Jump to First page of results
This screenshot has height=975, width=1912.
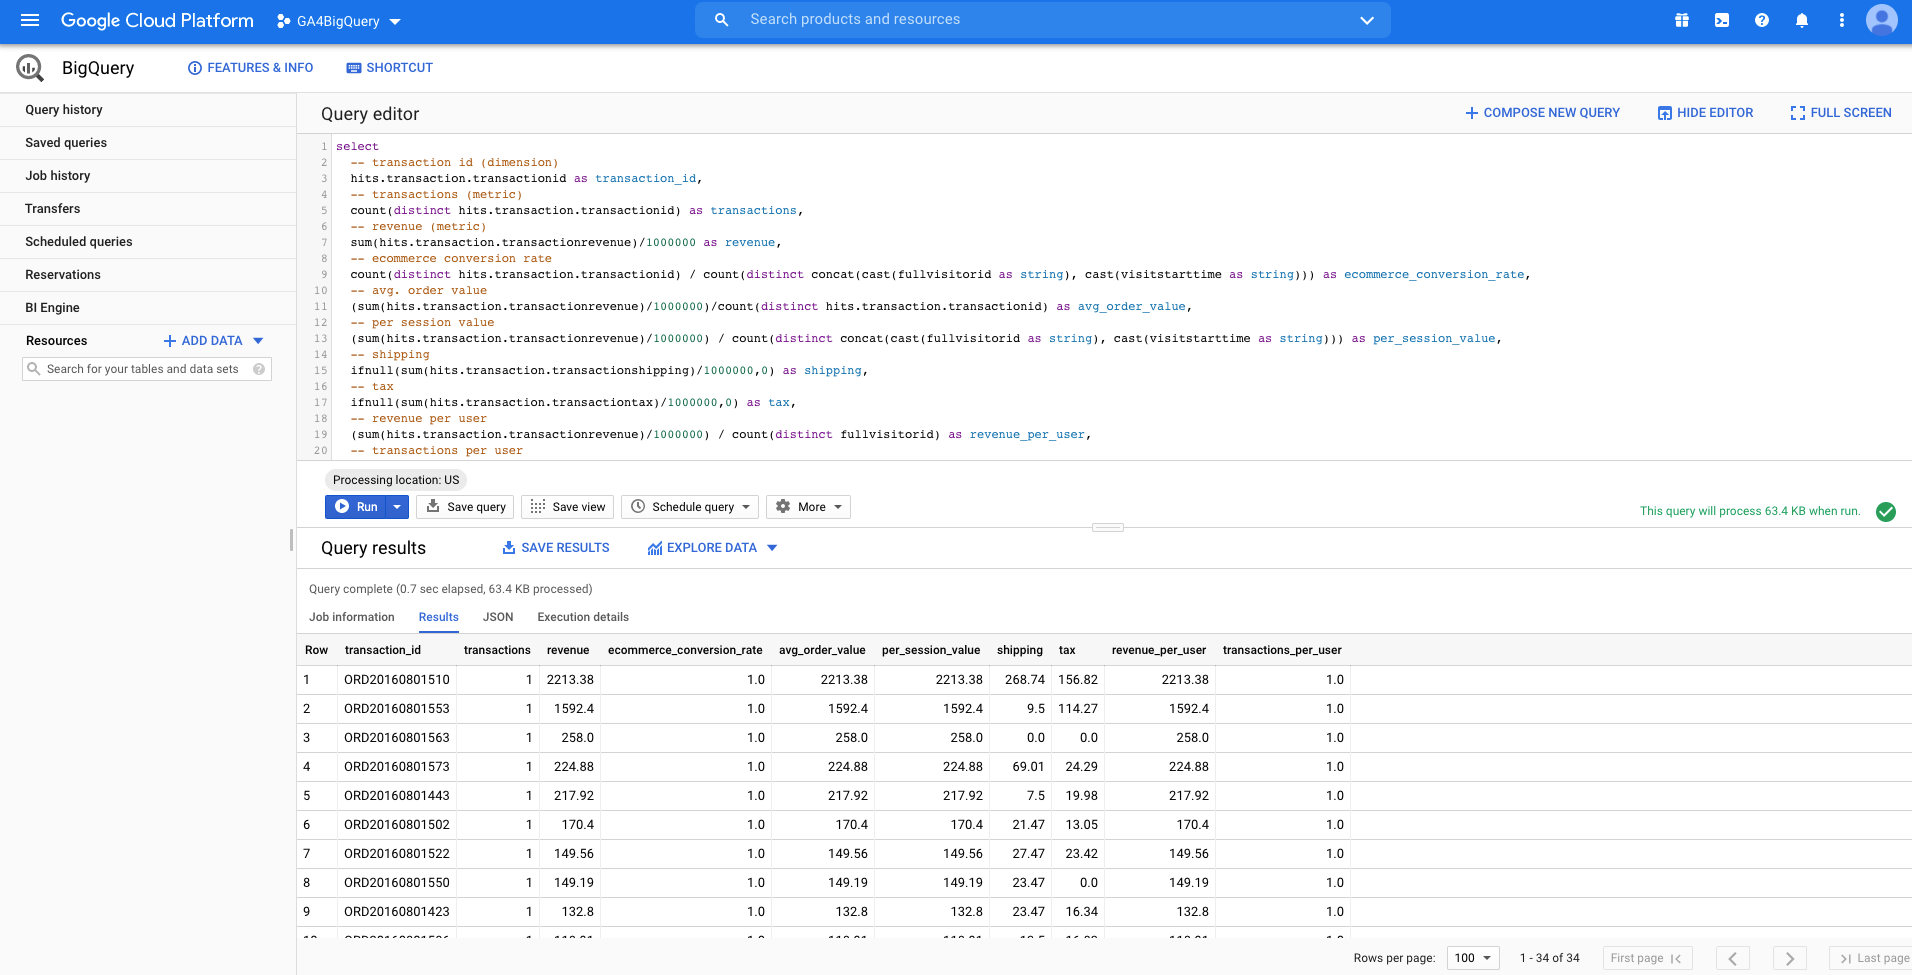[1647, 958]
